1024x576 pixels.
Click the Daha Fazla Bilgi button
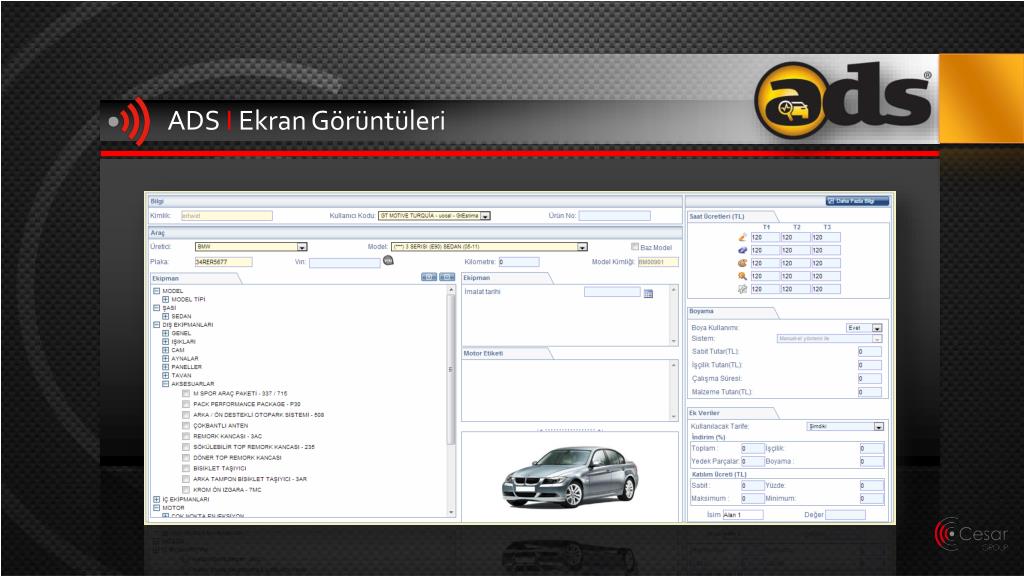coord(857,201)
